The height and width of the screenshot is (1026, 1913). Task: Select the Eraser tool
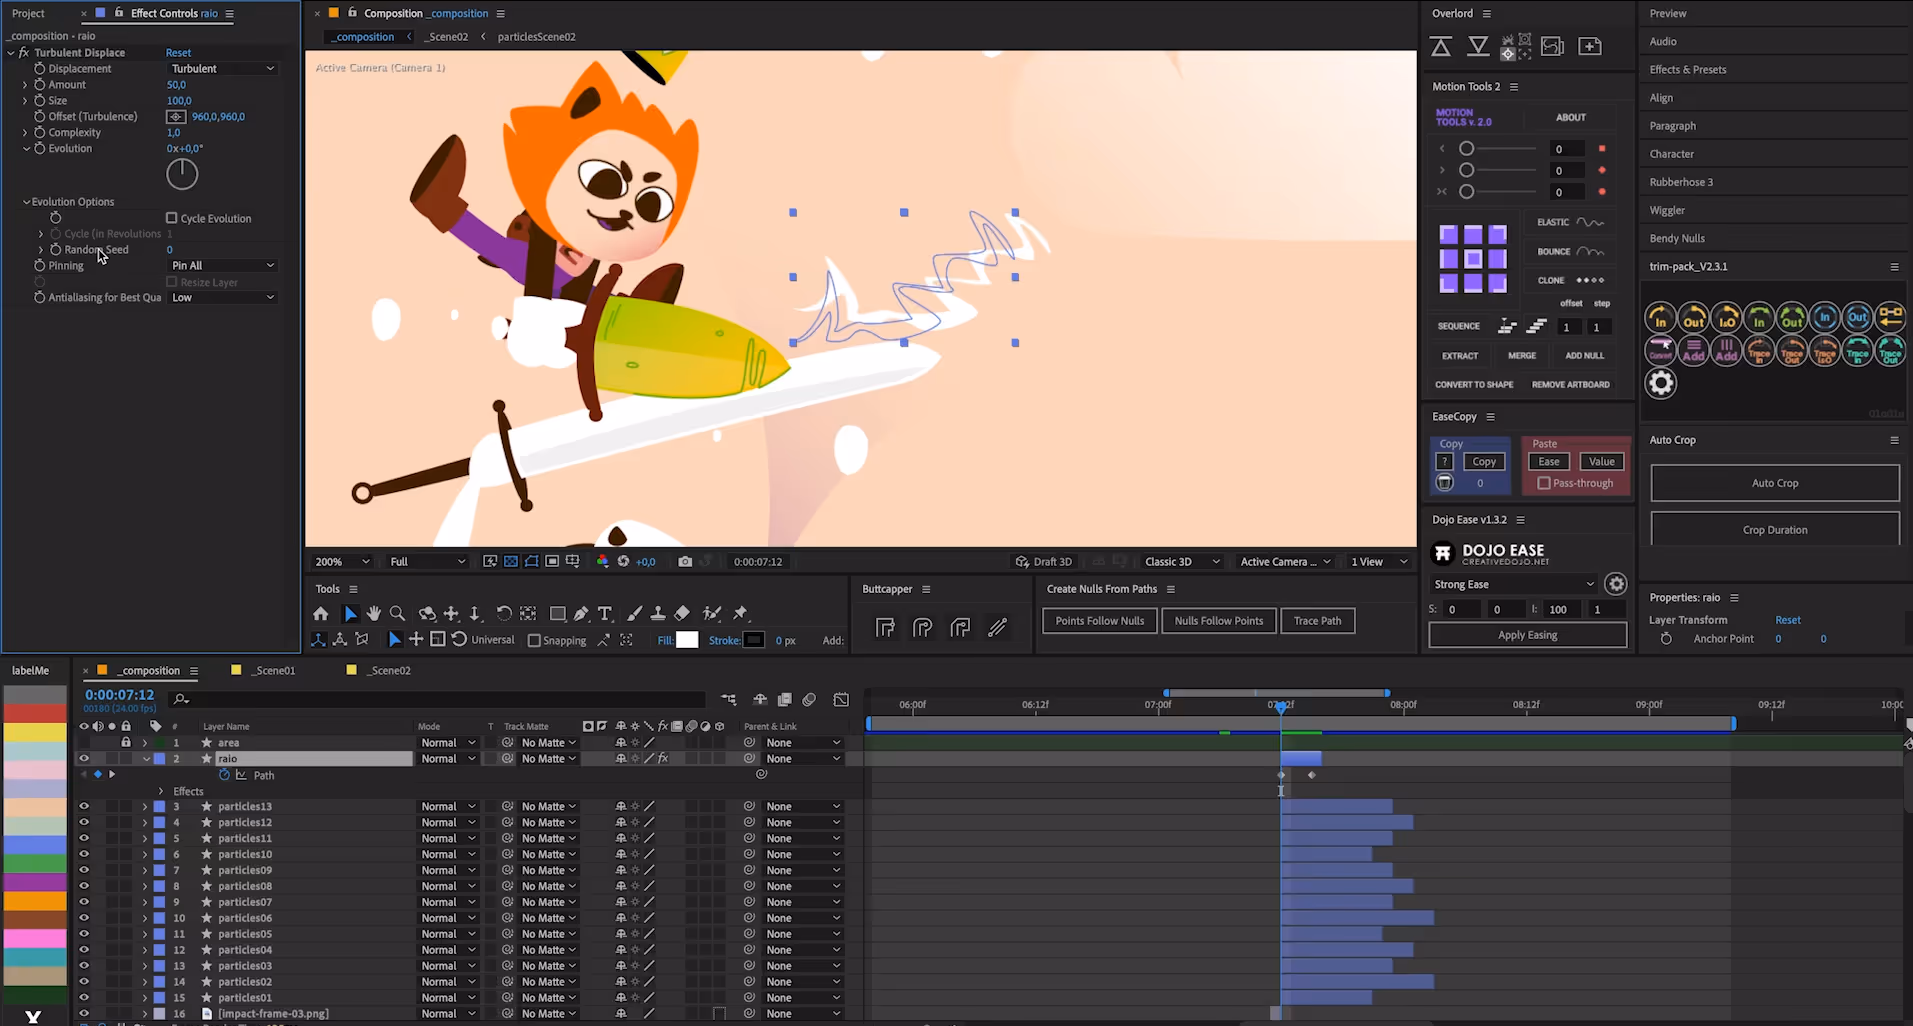click(682, 614)
